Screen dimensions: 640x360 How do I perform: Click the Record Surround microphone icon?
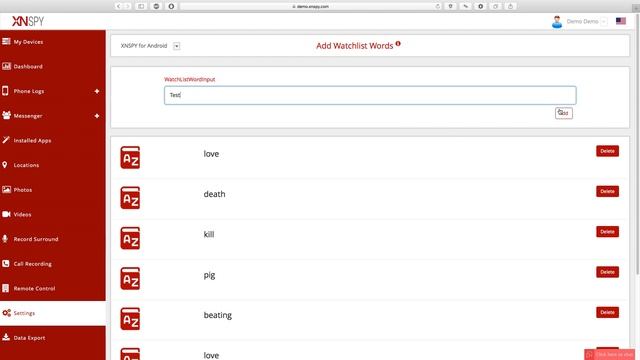pos(5,239)
